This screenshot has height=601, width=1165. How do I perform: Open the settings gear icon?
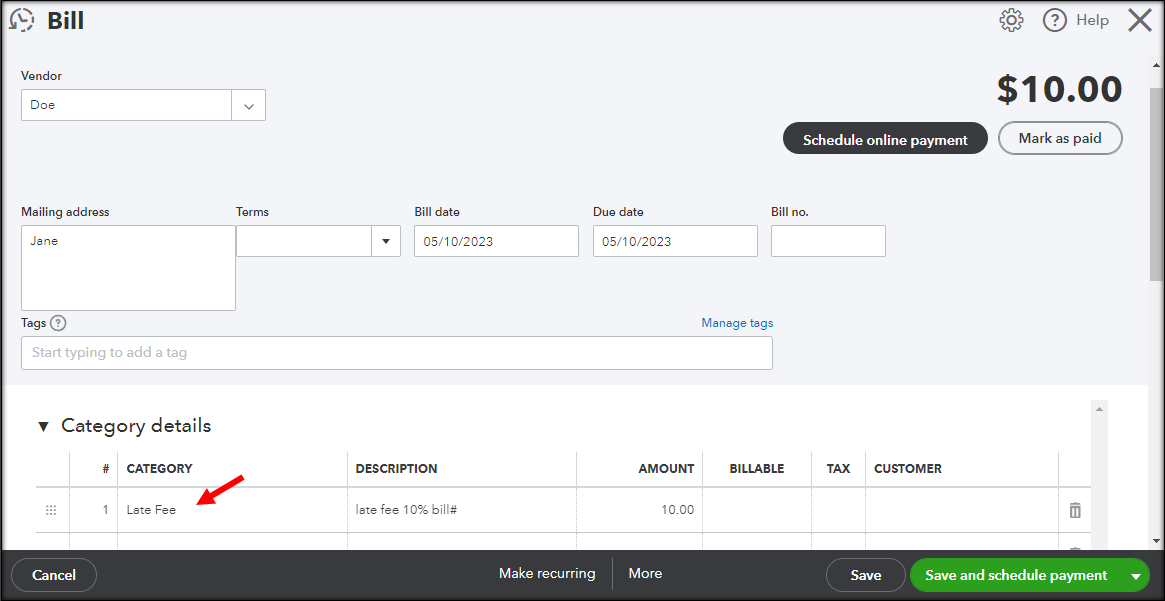pyautogui.click(x=1012, y=20)
